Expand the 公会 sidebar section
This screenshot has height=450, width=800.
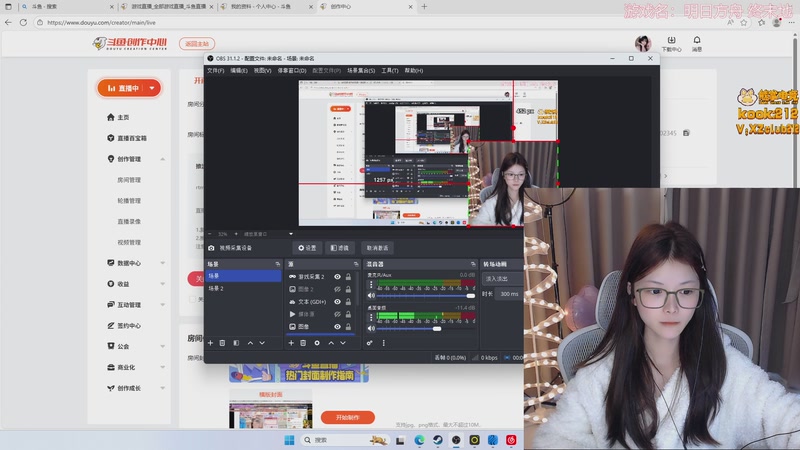[163, 346]
